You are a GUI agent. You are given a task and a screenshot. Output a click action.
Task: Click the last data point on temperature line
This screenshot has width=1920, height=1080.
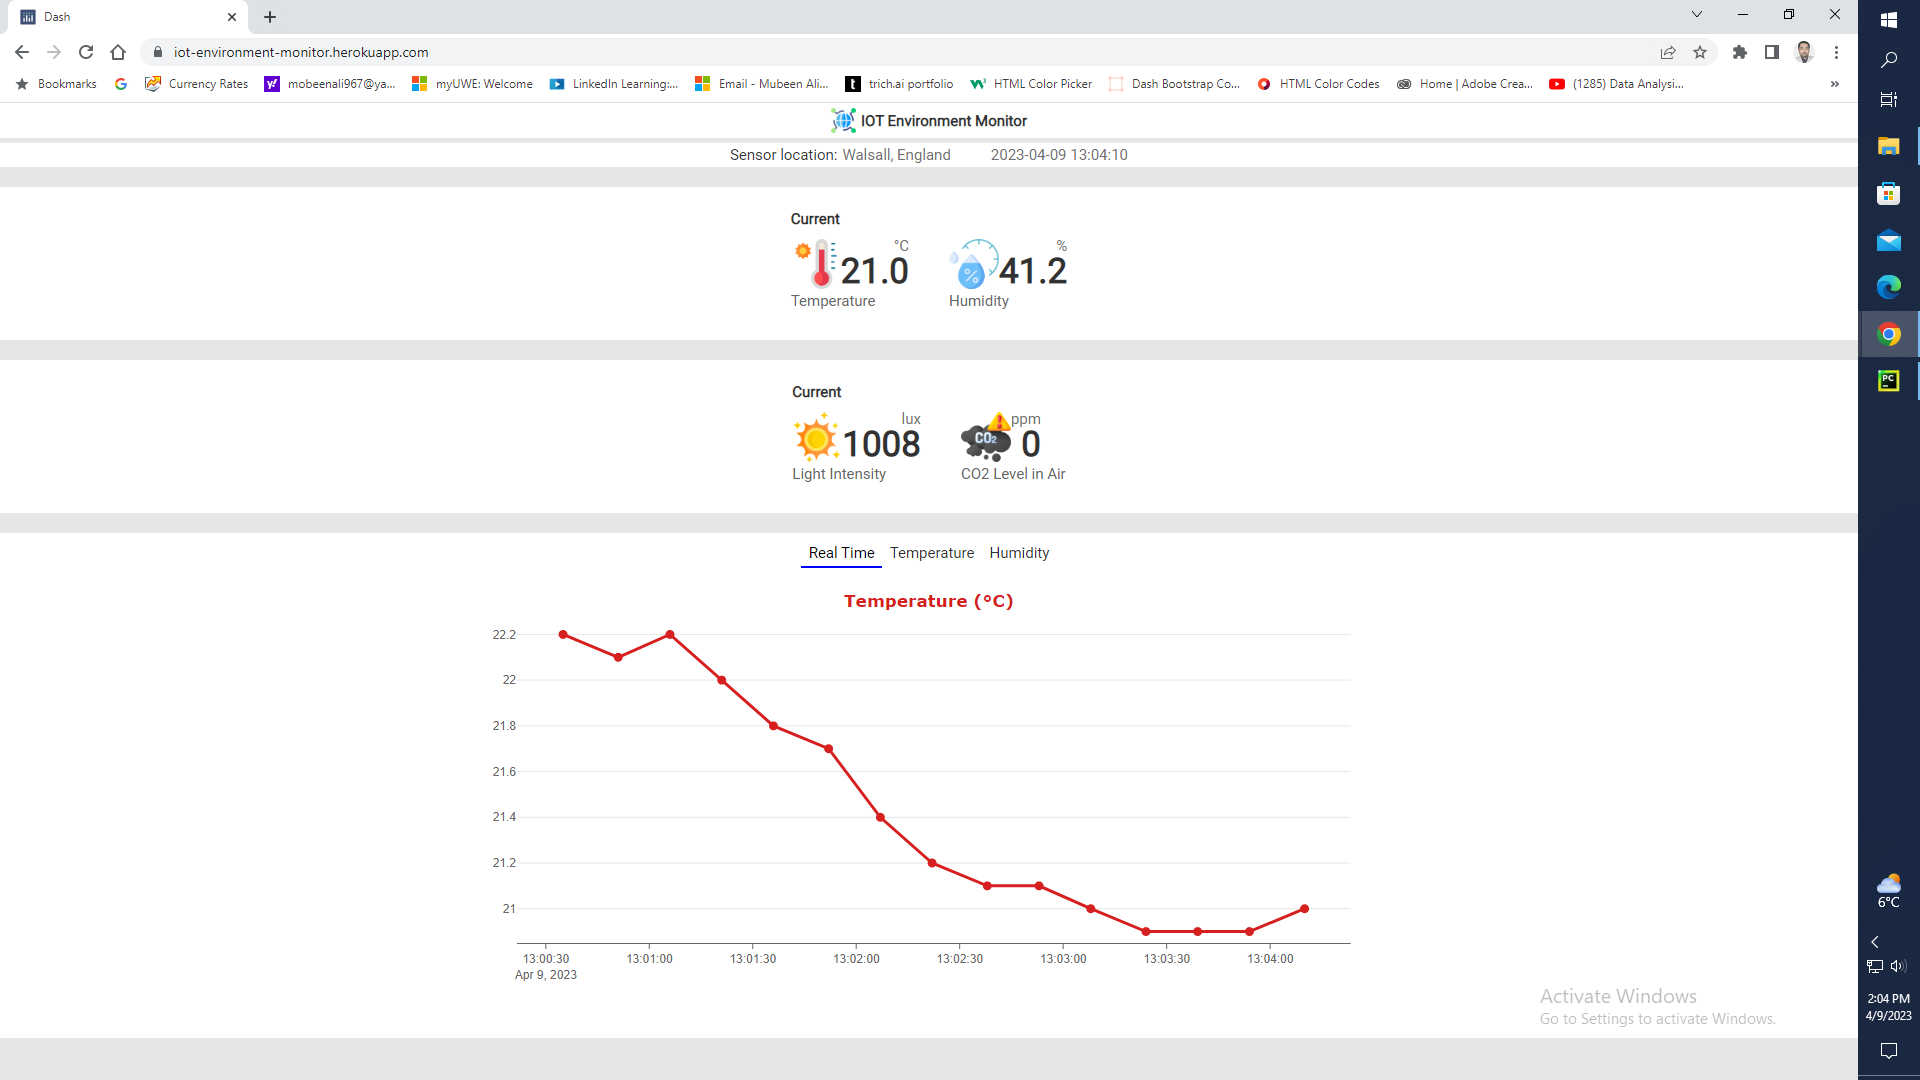point(1304,909)
